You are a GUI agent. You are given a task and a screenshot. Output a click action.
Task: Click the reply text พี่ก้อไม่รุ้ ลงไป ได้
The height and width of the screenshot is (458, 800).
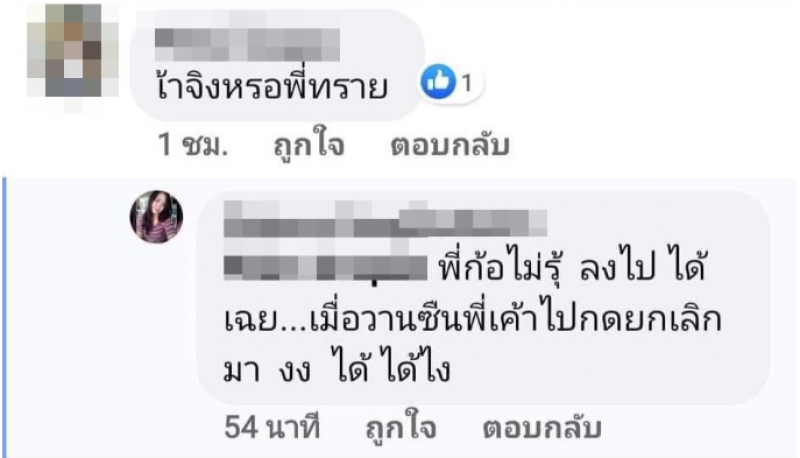572,267
